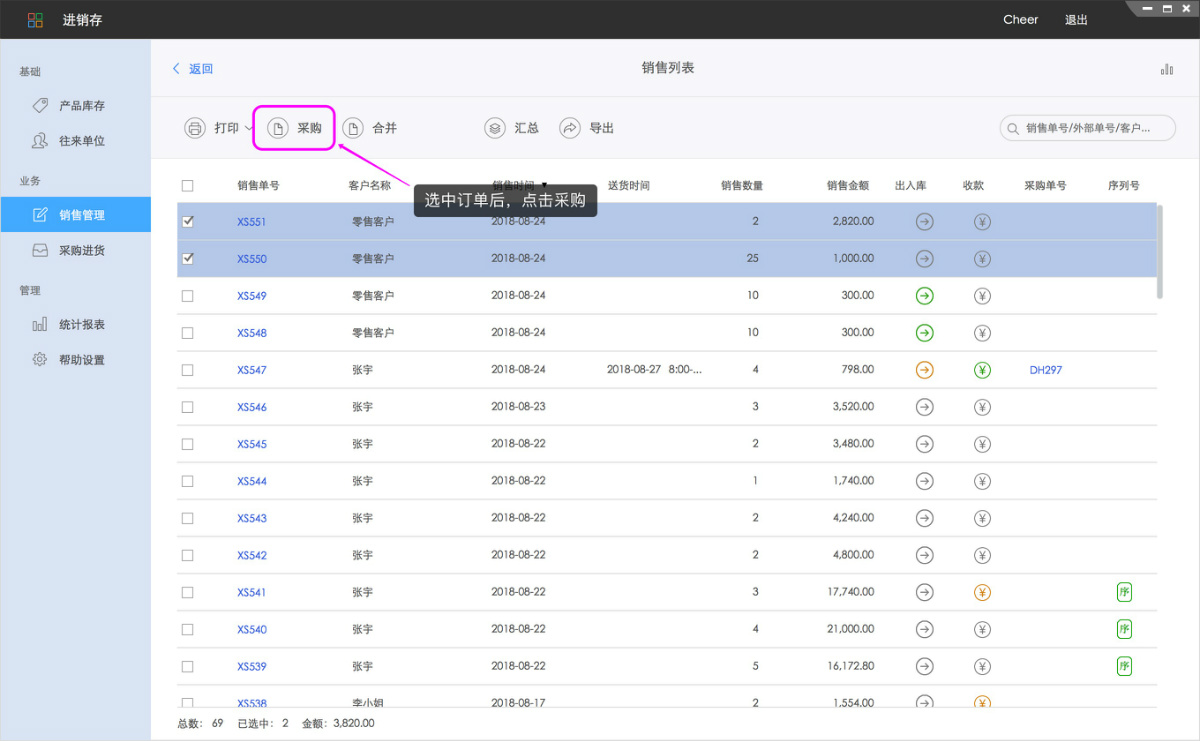Image resolution: width=1200 pixels, height=741 pixels.
Task: Click the 客户名称 column header
Action: (x=369, y=185)
